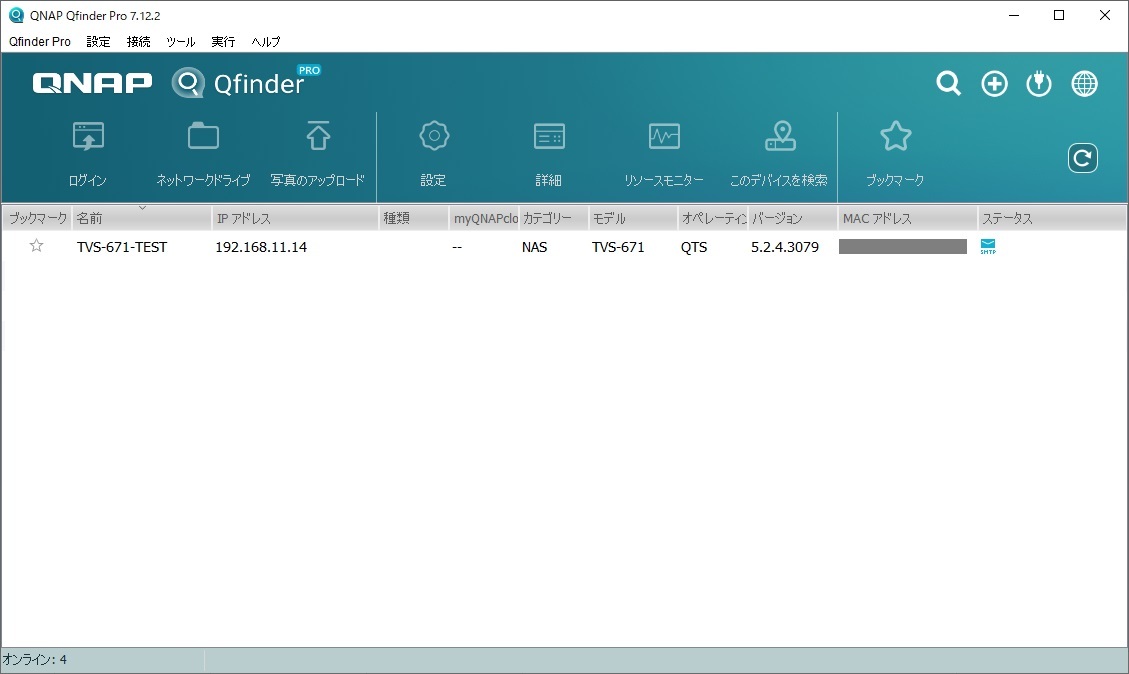This screenshot has height=674, width=1129.
Task: Click IP address 192.168.11.14
Action: (x=261, y=247)
